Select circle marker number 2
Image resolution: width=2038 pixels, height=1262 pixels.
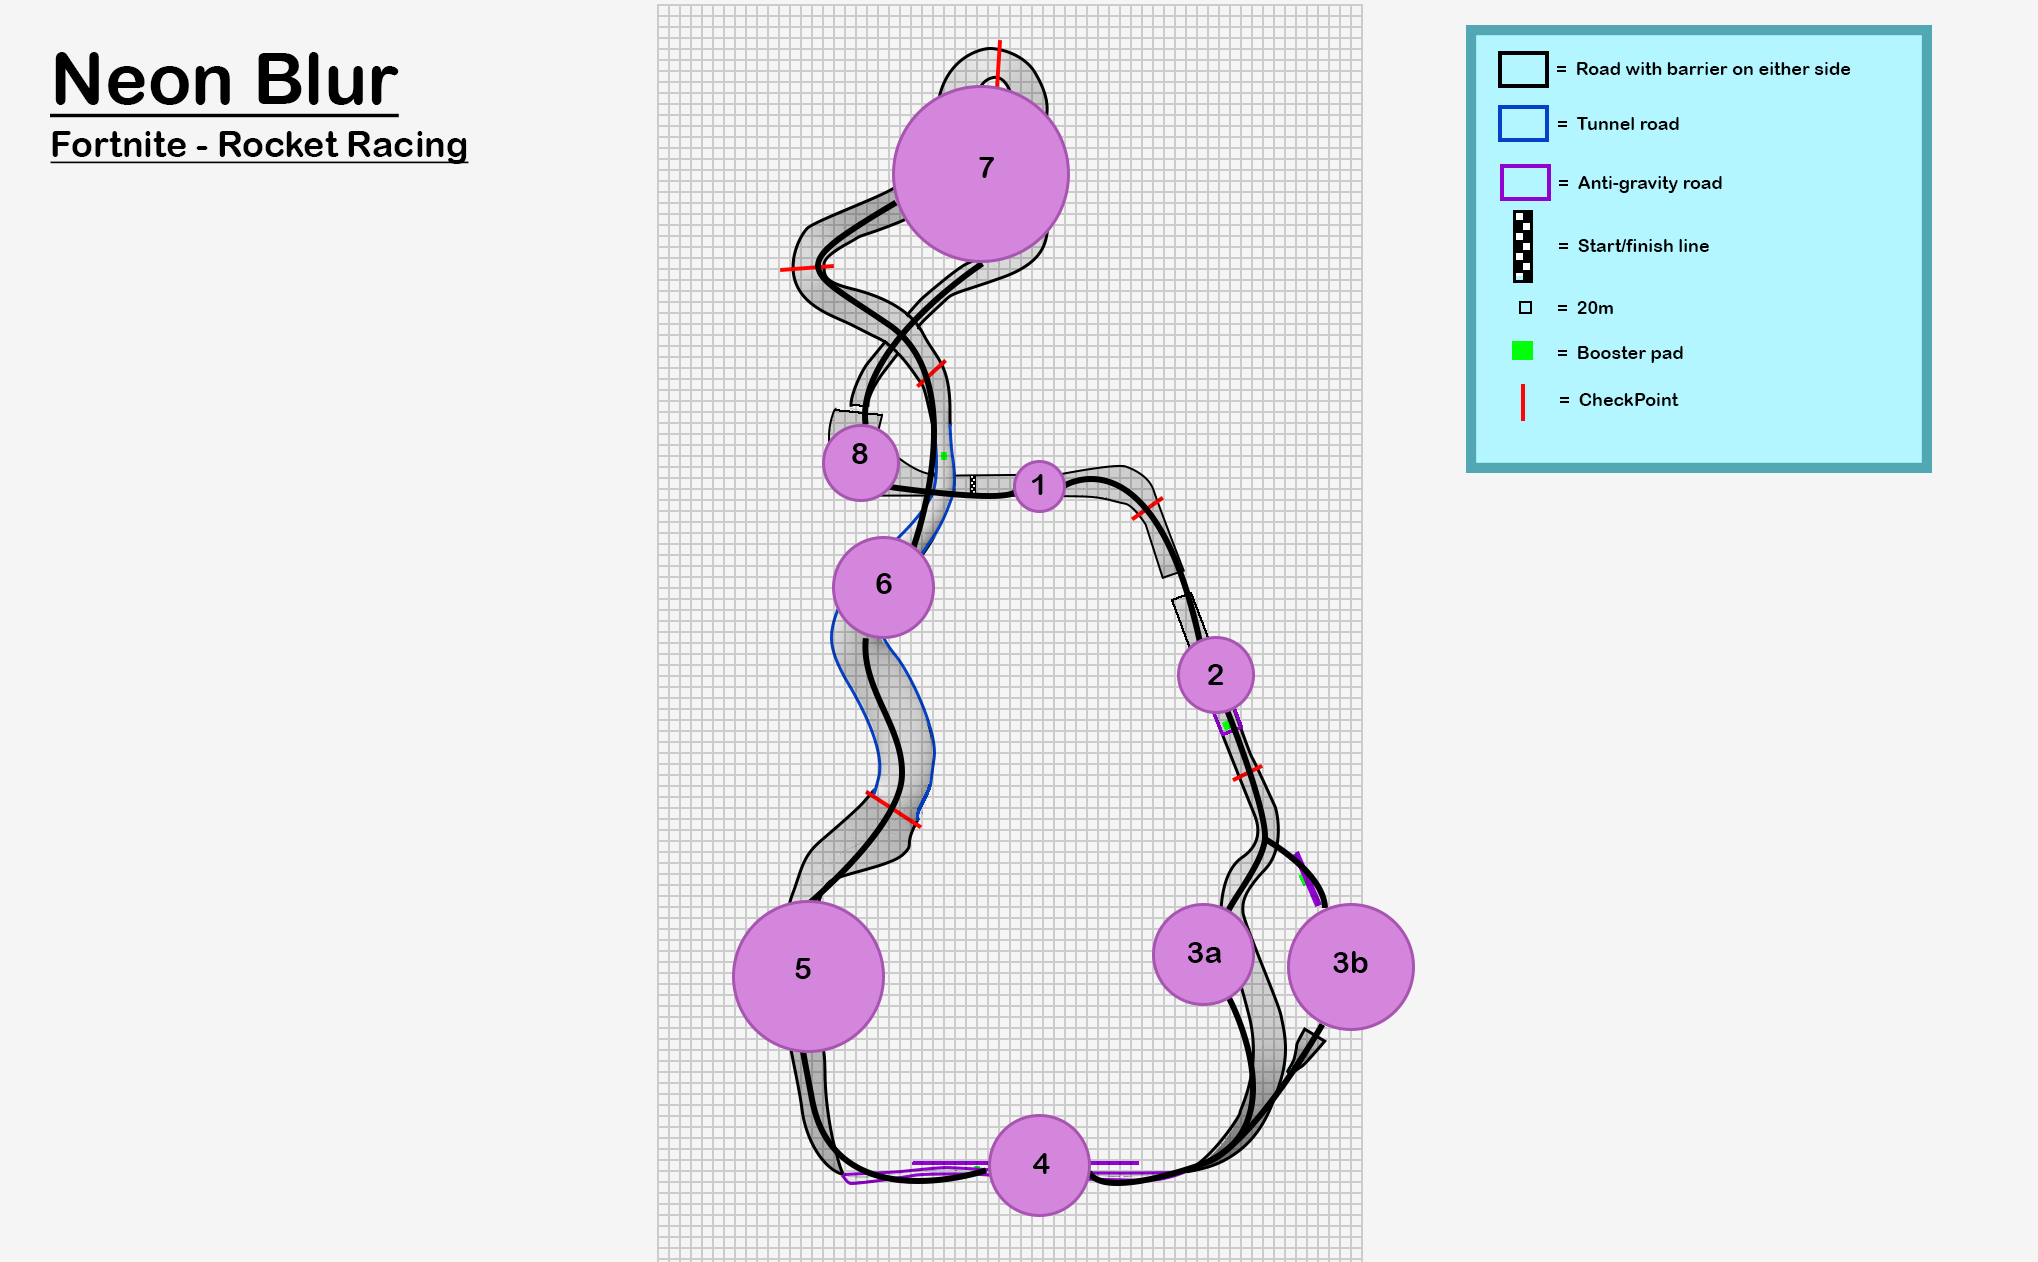pyautogui.click(x=1215, y=675)
